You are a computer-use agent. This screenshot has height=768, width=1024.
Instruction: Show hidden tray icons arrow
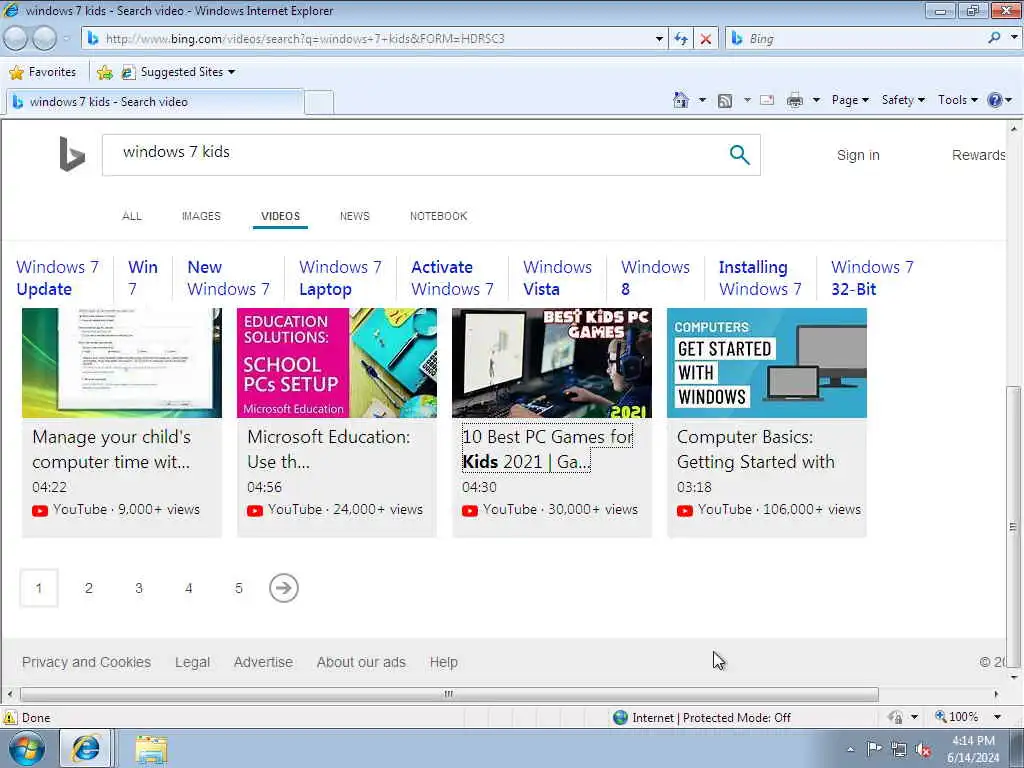coord(850,749)
